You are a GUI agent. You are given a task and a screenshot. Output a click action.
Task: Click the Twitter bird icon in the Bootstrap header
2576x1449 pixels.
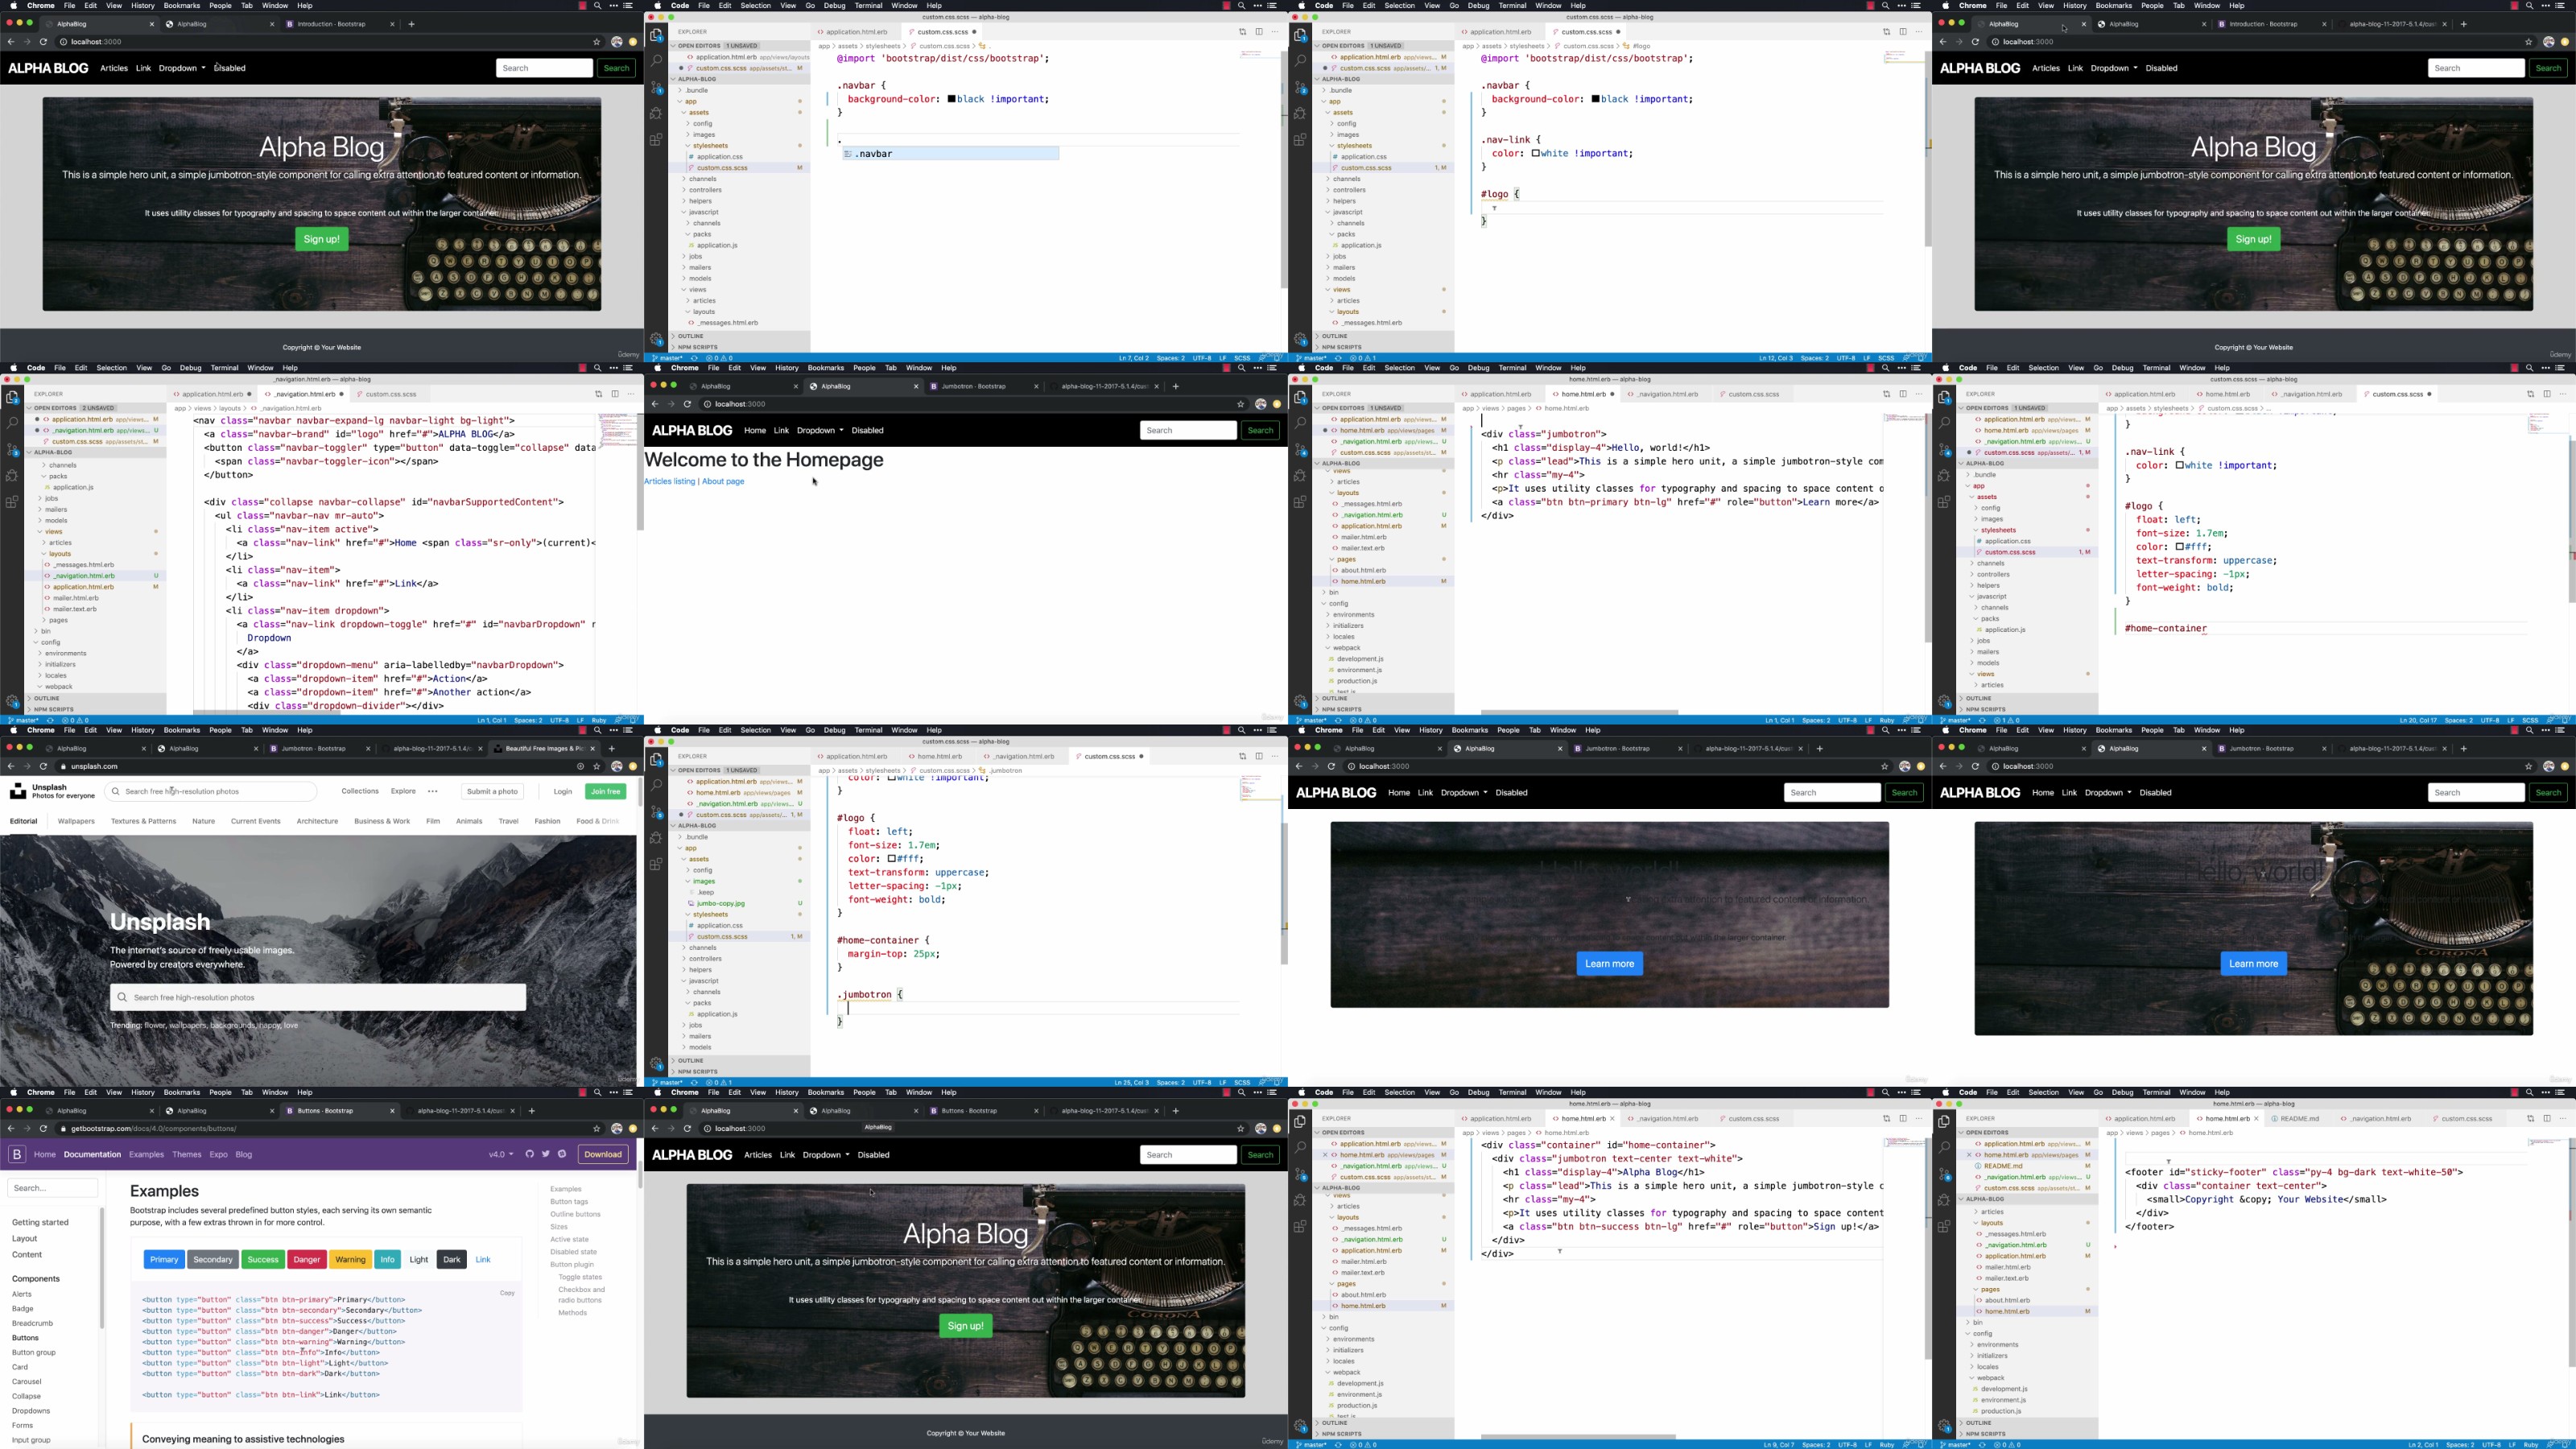point(546,1154)
